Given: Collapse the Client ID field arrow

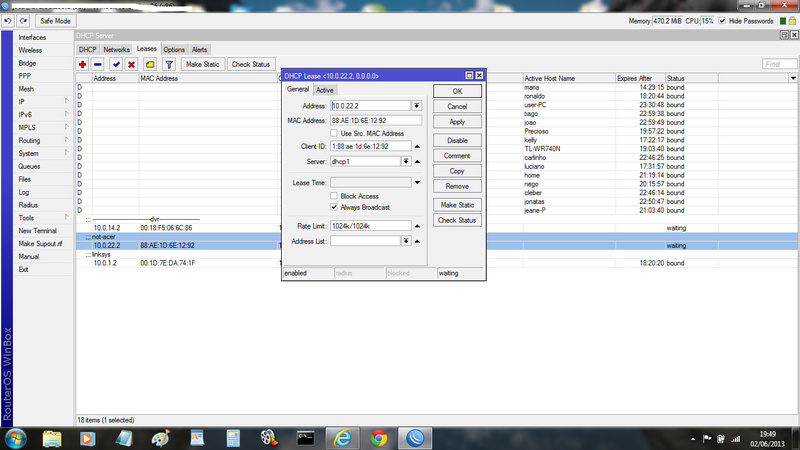Looking at the screenshot, I should (417, 146).
